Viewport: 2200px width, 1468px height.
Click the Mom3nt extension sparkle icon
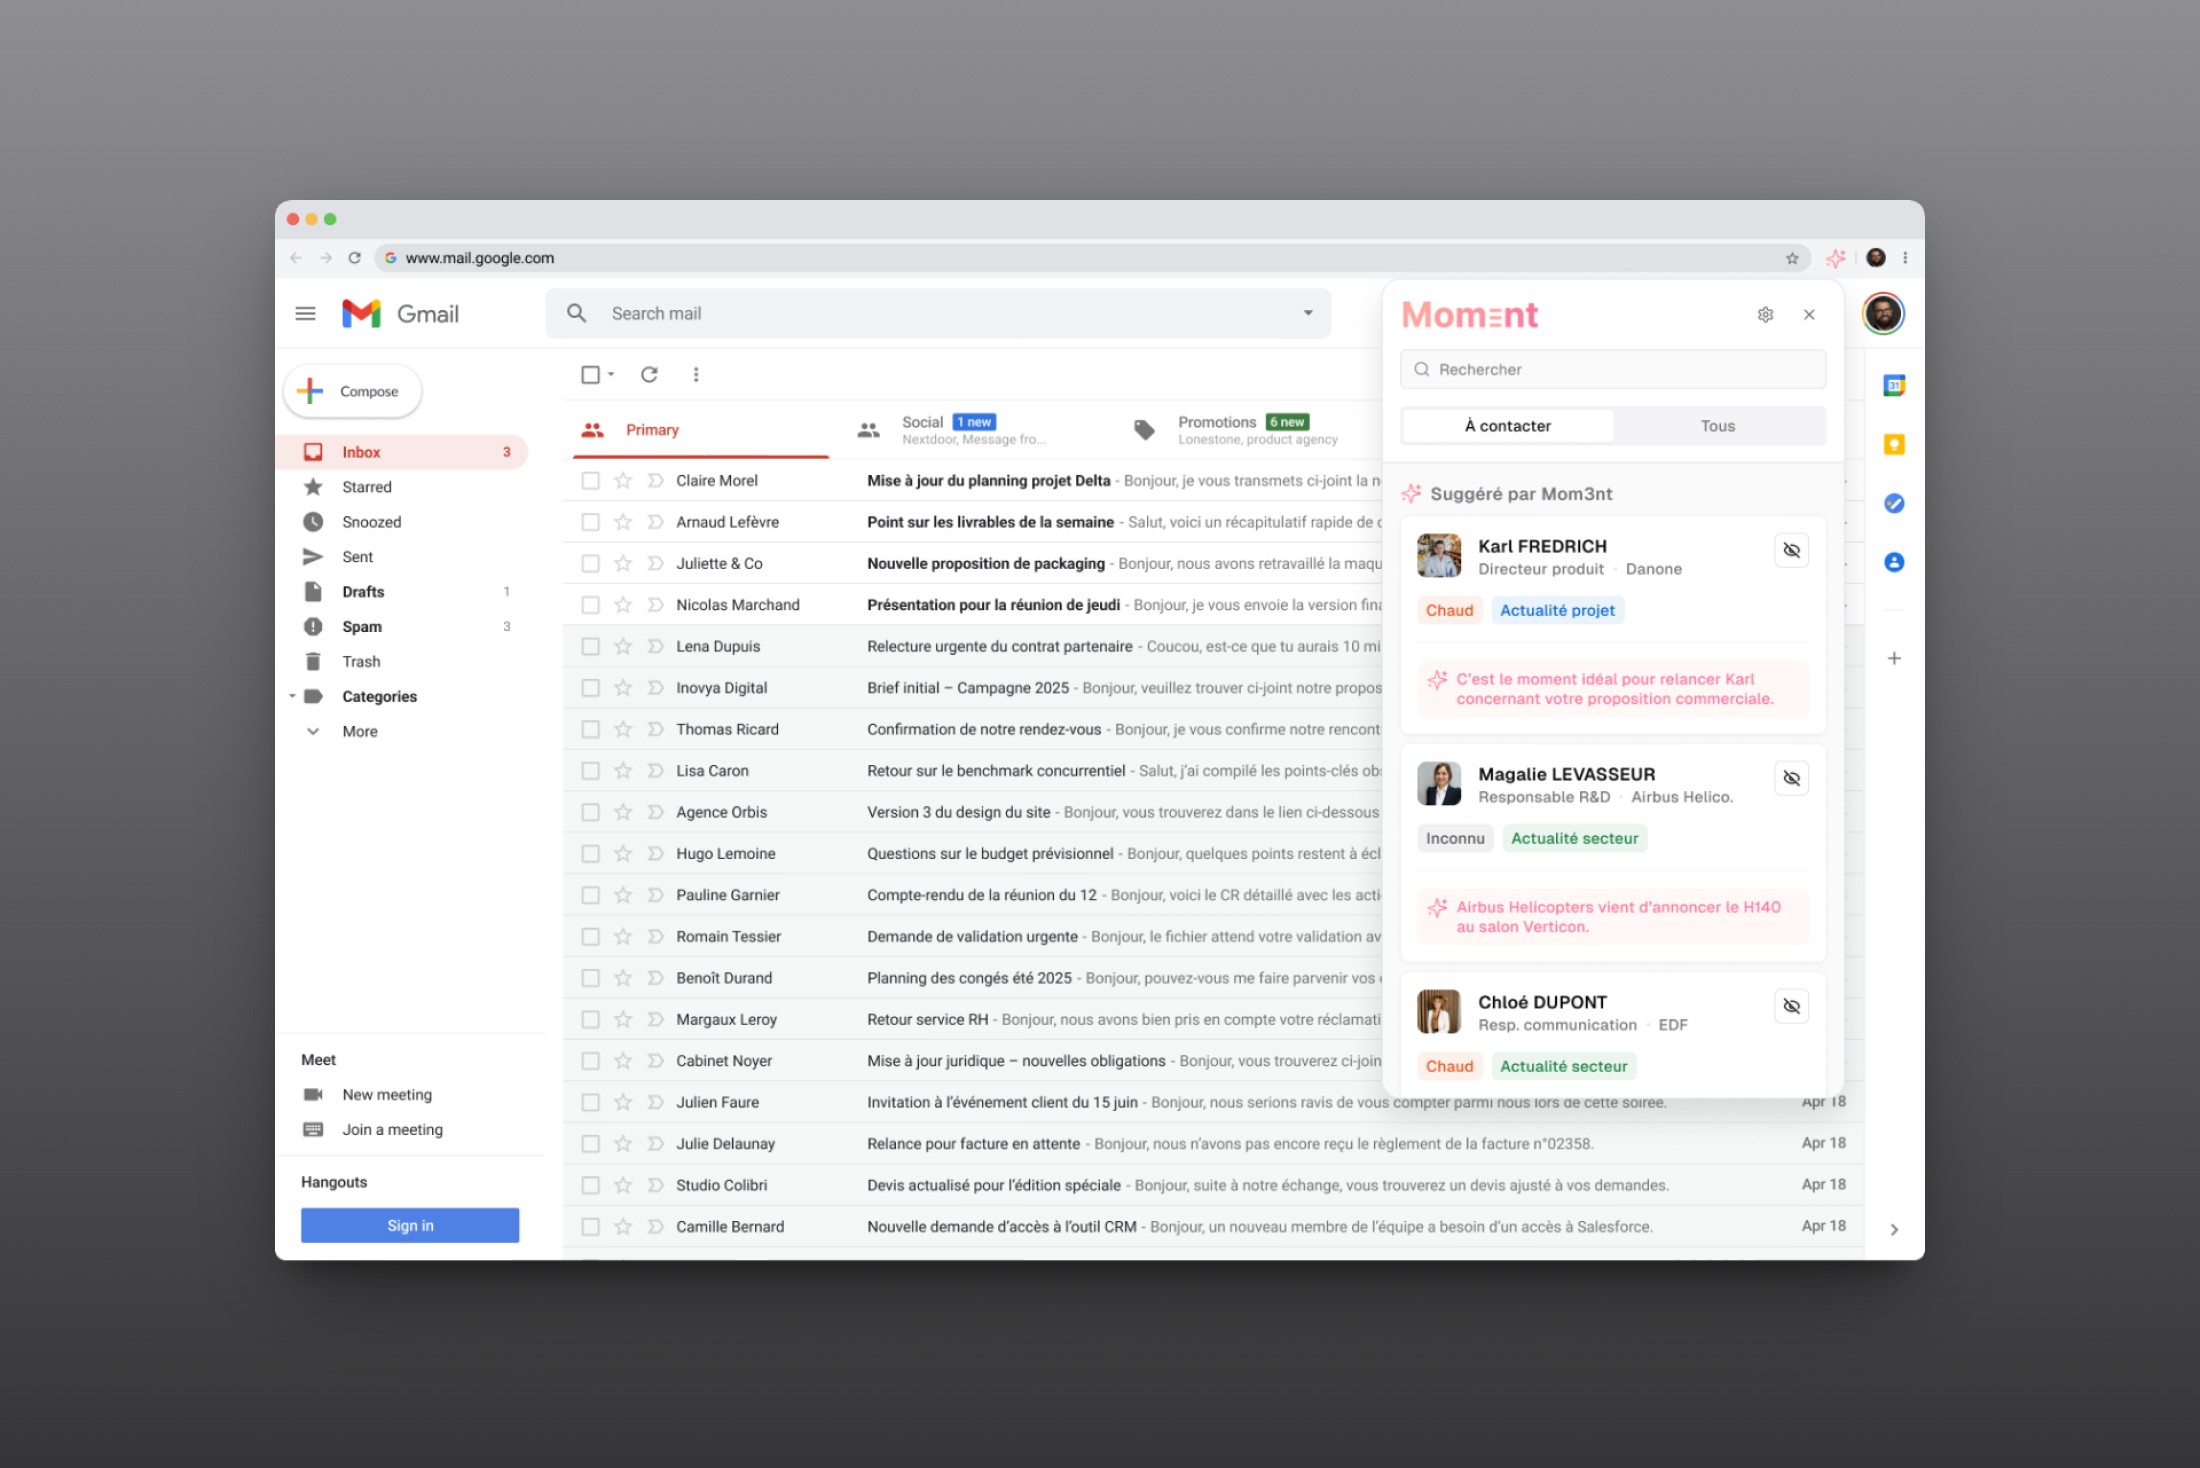click(1835, 258)
